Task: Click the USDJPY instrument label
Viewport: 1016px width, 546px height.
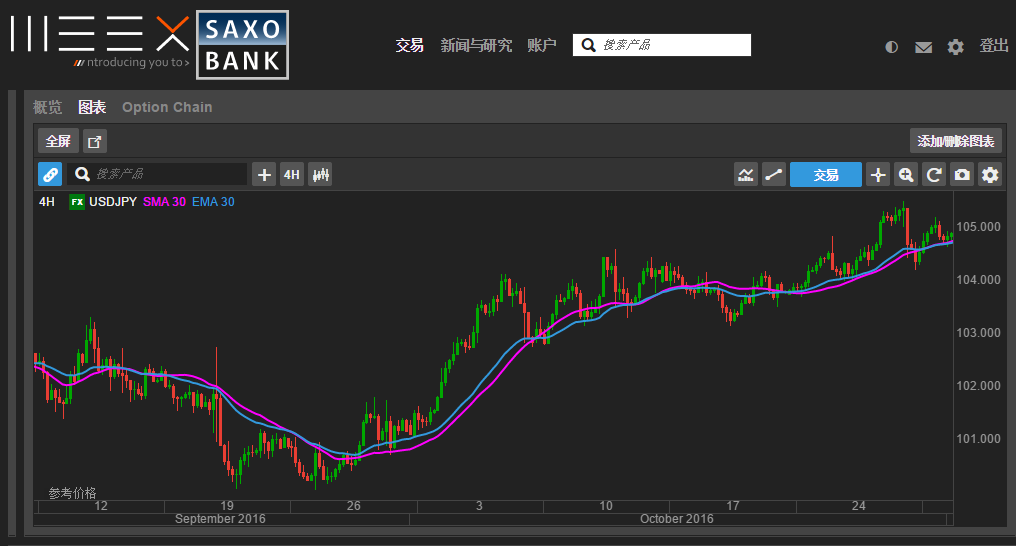Action: coord(113,201)
